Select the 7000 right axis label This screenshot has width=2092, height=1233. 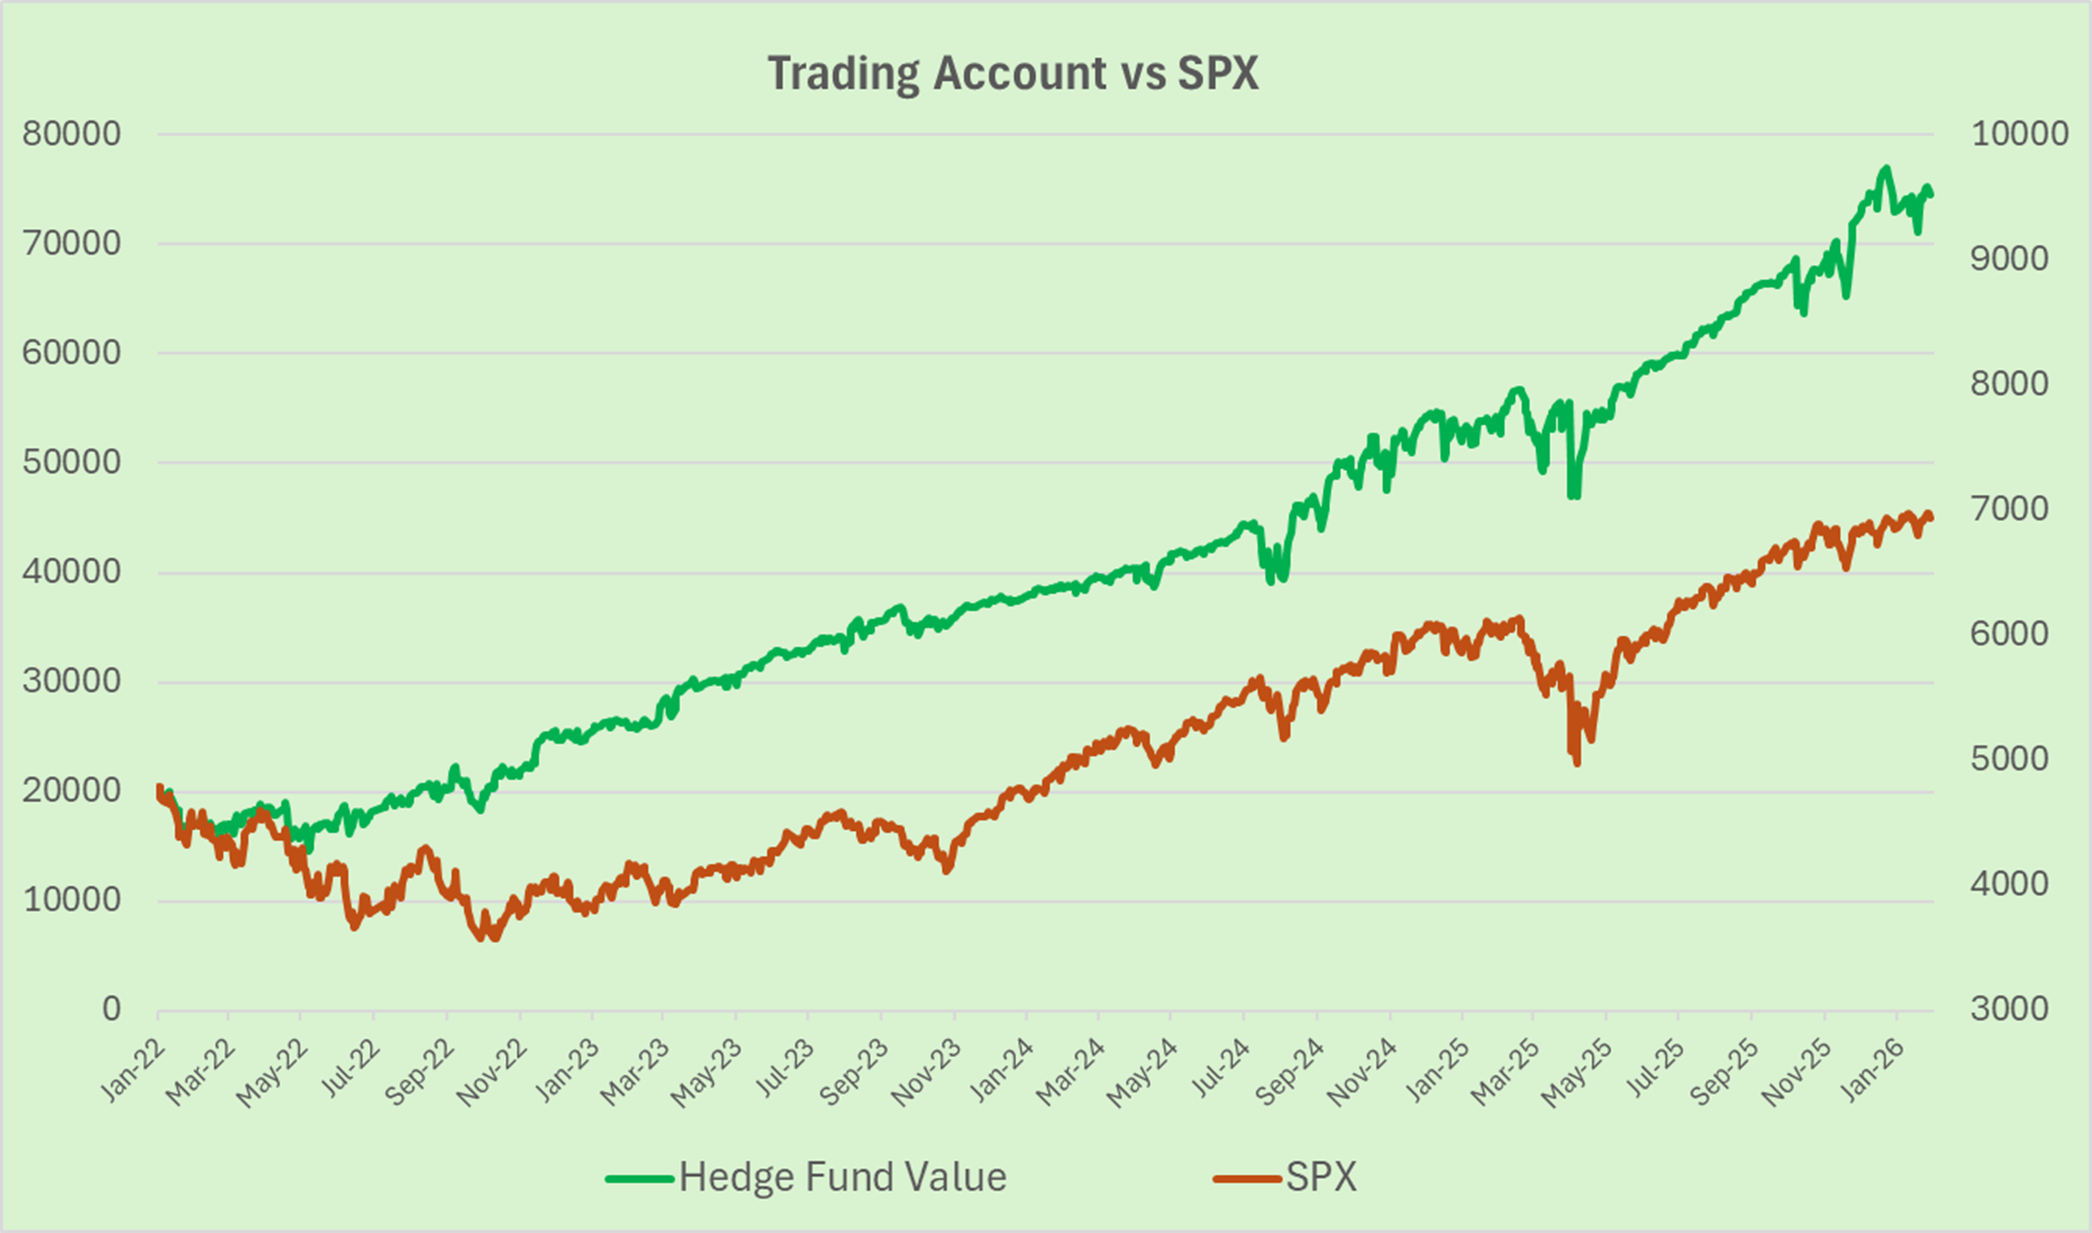[2009, 509]
